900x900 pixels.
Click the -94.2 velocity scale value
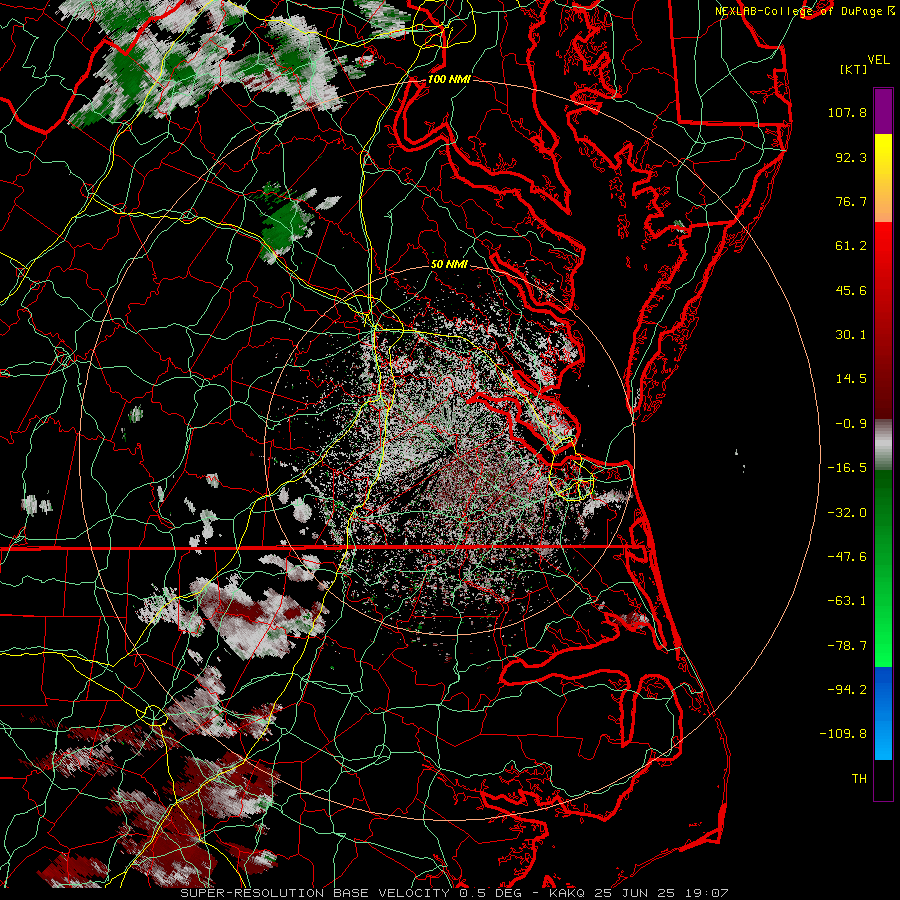tap(847, 690)
